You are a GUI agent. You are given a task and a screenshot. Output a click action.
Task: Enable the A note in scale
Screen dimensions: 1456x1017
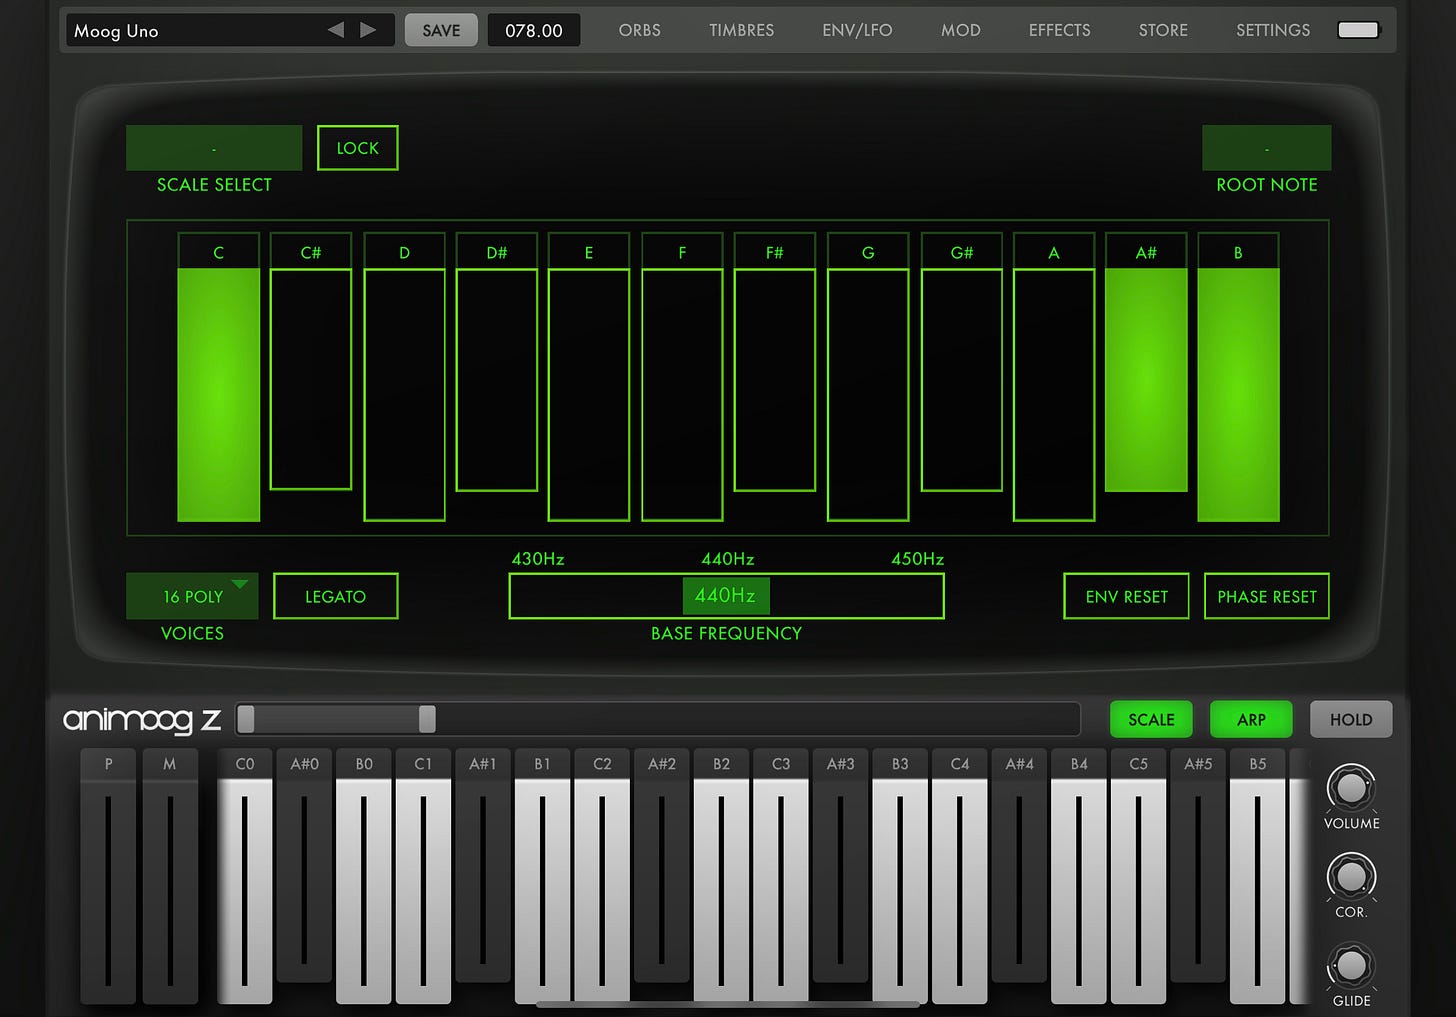1054,377
